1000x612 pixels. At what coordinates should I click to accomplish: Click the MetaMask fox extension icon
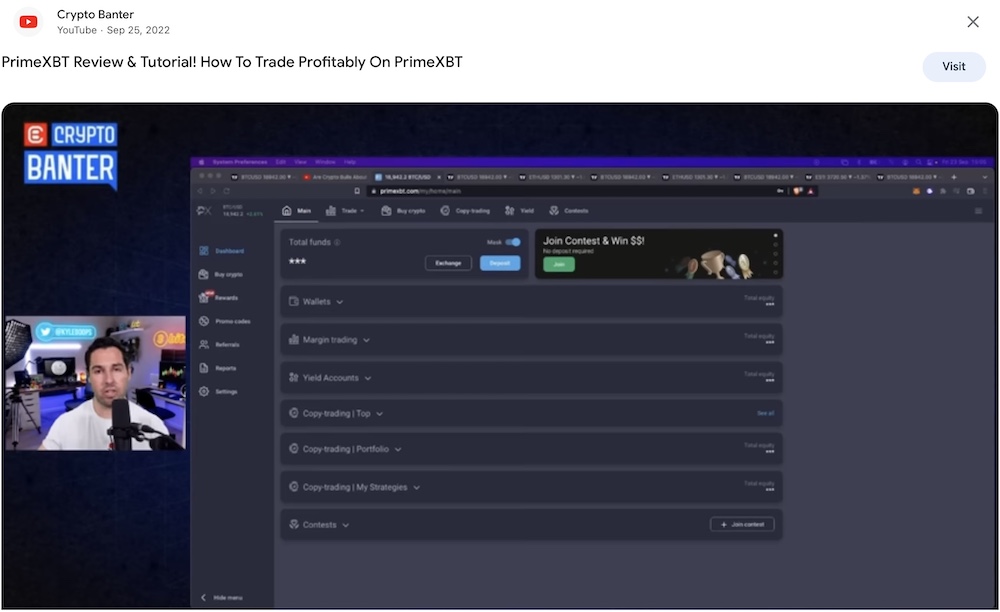(916, 191)
